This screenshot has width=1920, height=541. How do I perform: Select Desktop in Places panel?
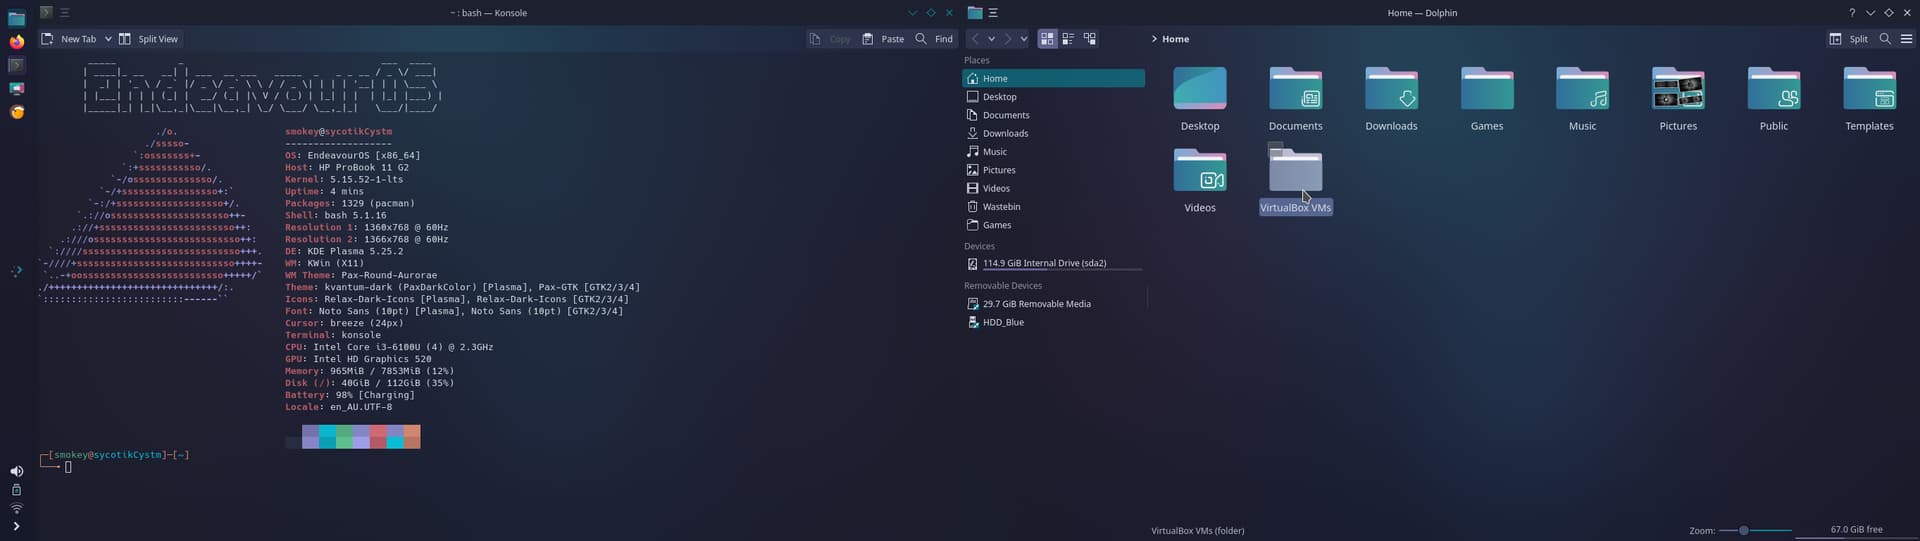[x=1053, y=97]
